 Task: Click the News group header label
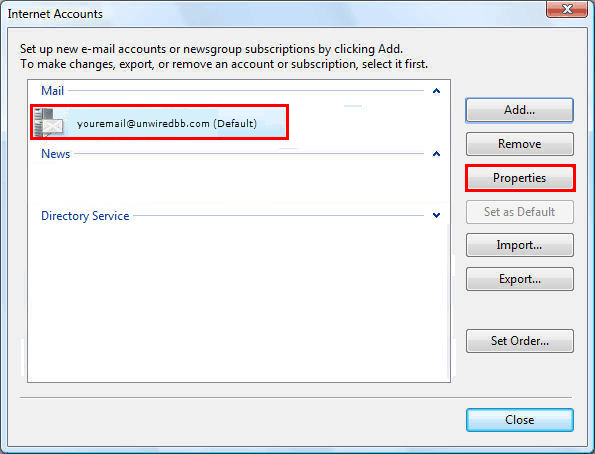point(55,154)
